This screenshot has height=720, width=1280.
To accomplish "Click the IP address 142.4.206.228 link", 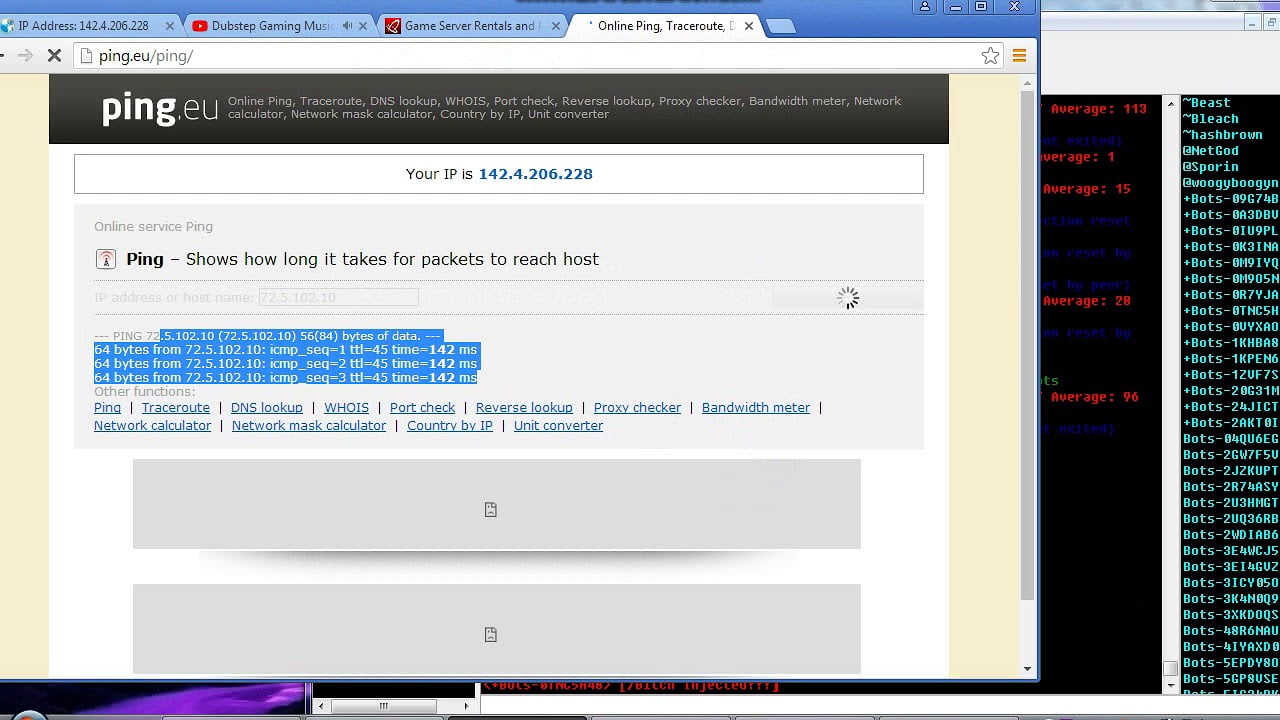I will tap(535, 174).
